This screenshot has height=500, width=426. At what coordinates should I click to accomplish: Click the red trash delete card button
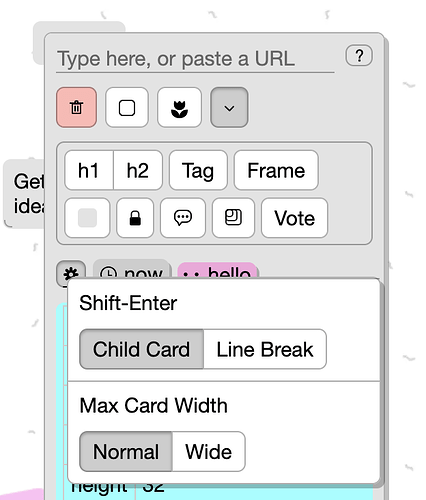pyautogui.click(x=77, y=107)
